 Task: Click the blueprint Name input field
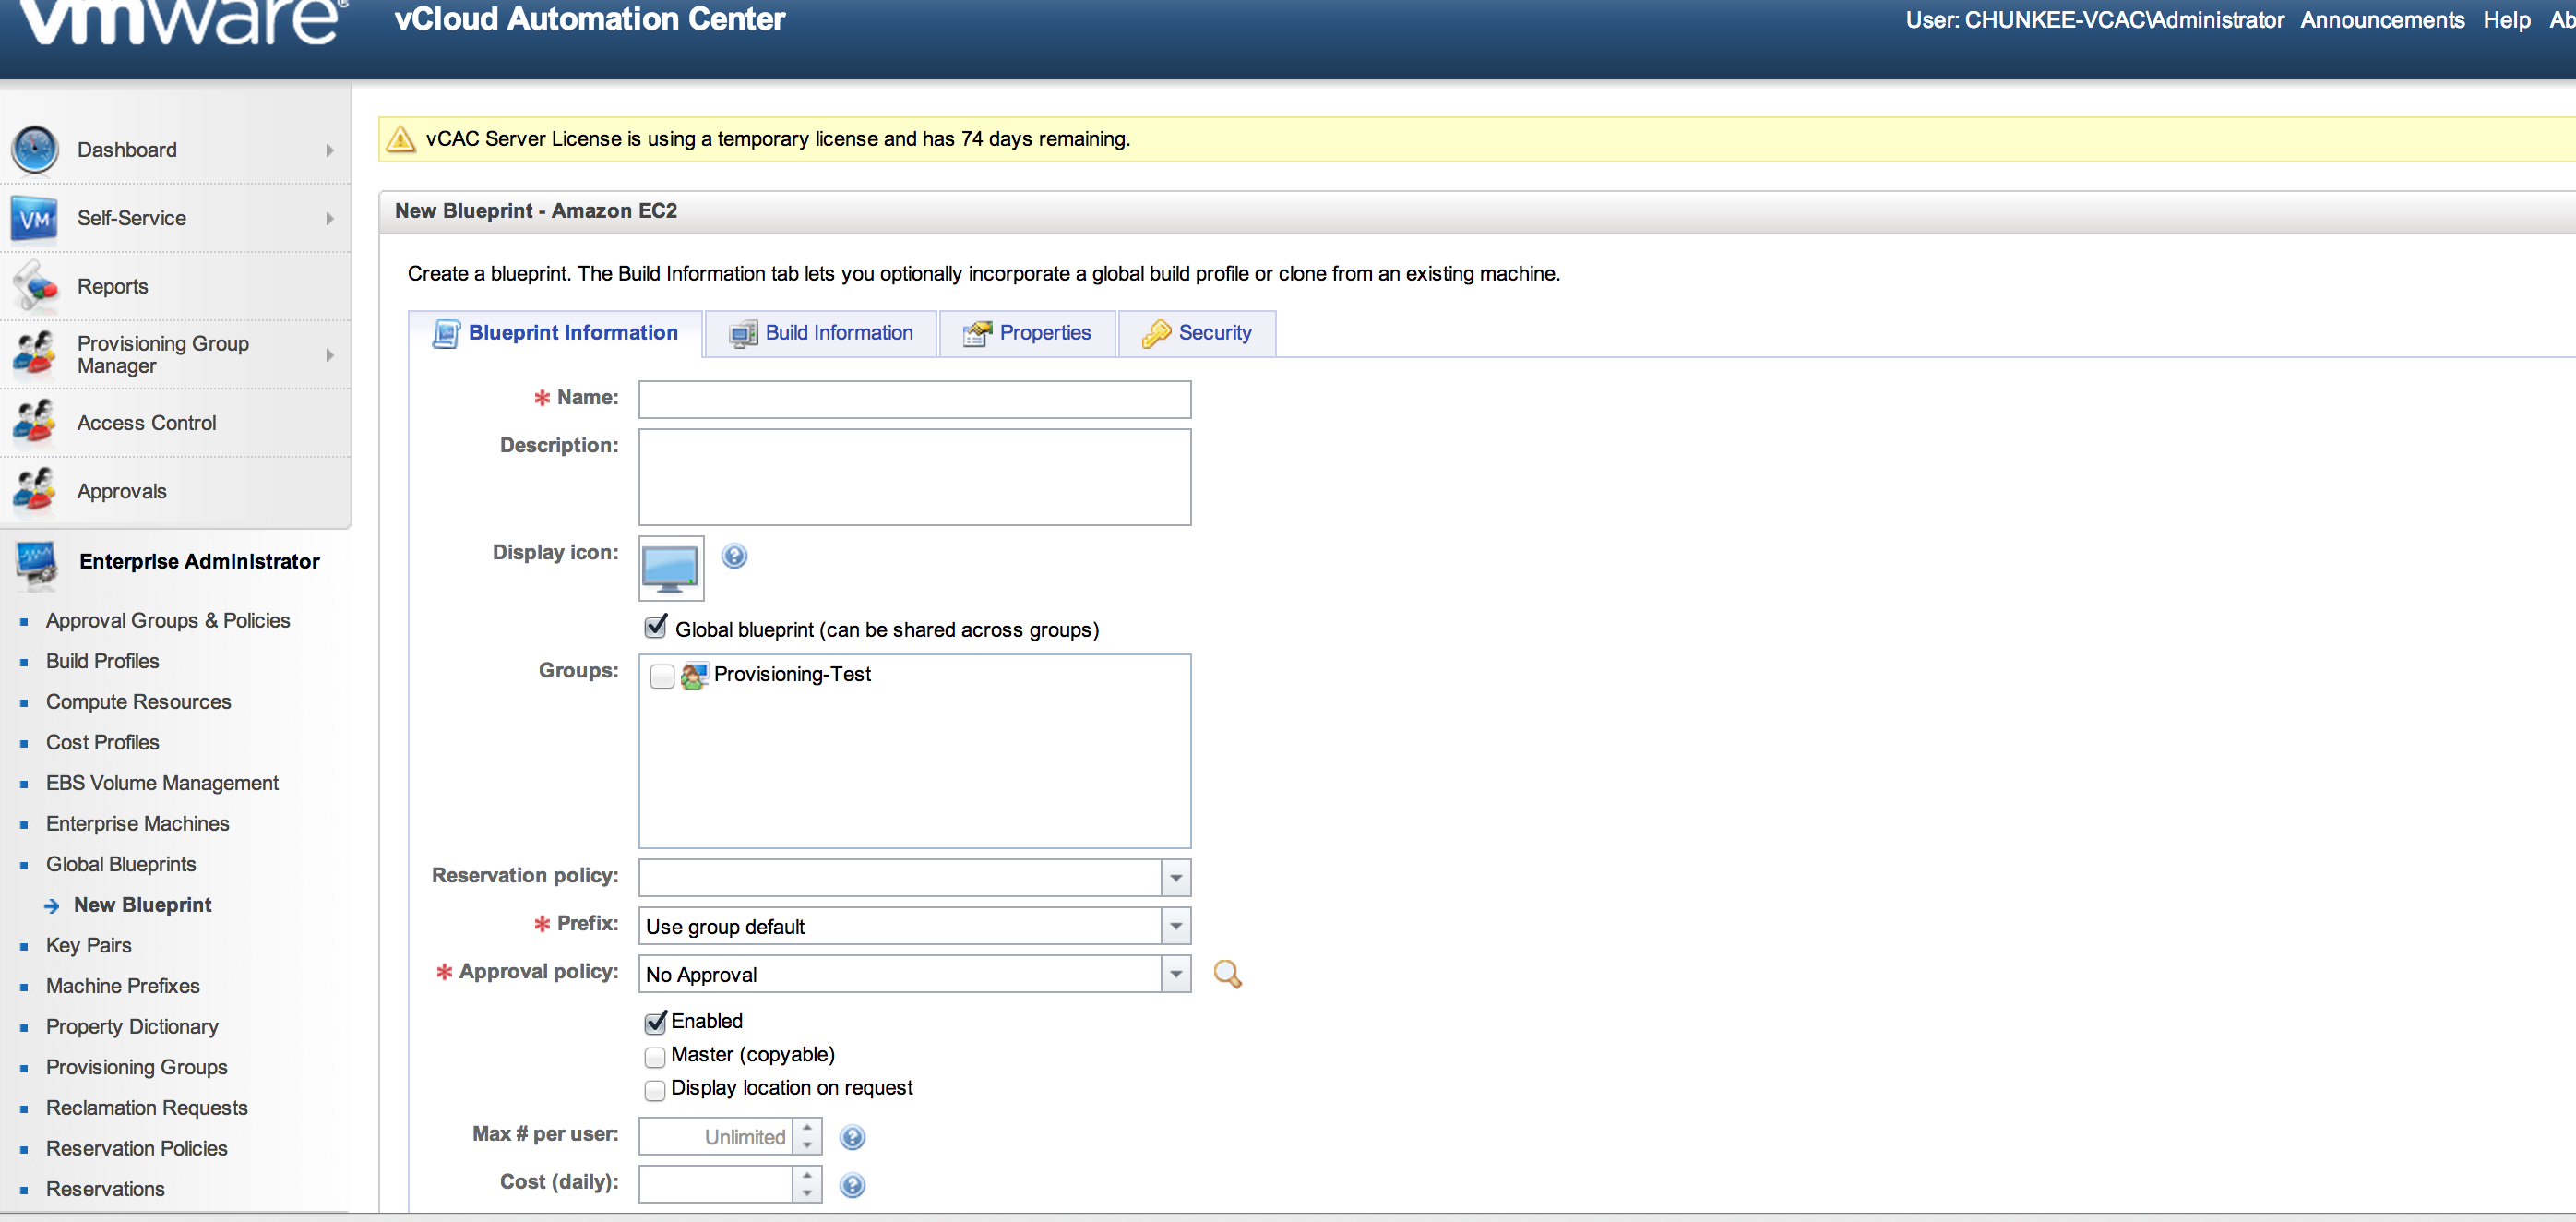coord(914,400)
